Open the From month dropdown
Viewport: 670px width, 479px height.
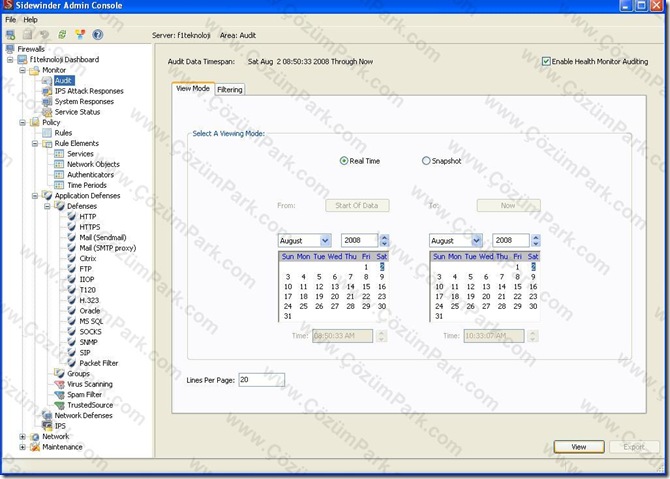pyautogui.click(x=325, y=241)
